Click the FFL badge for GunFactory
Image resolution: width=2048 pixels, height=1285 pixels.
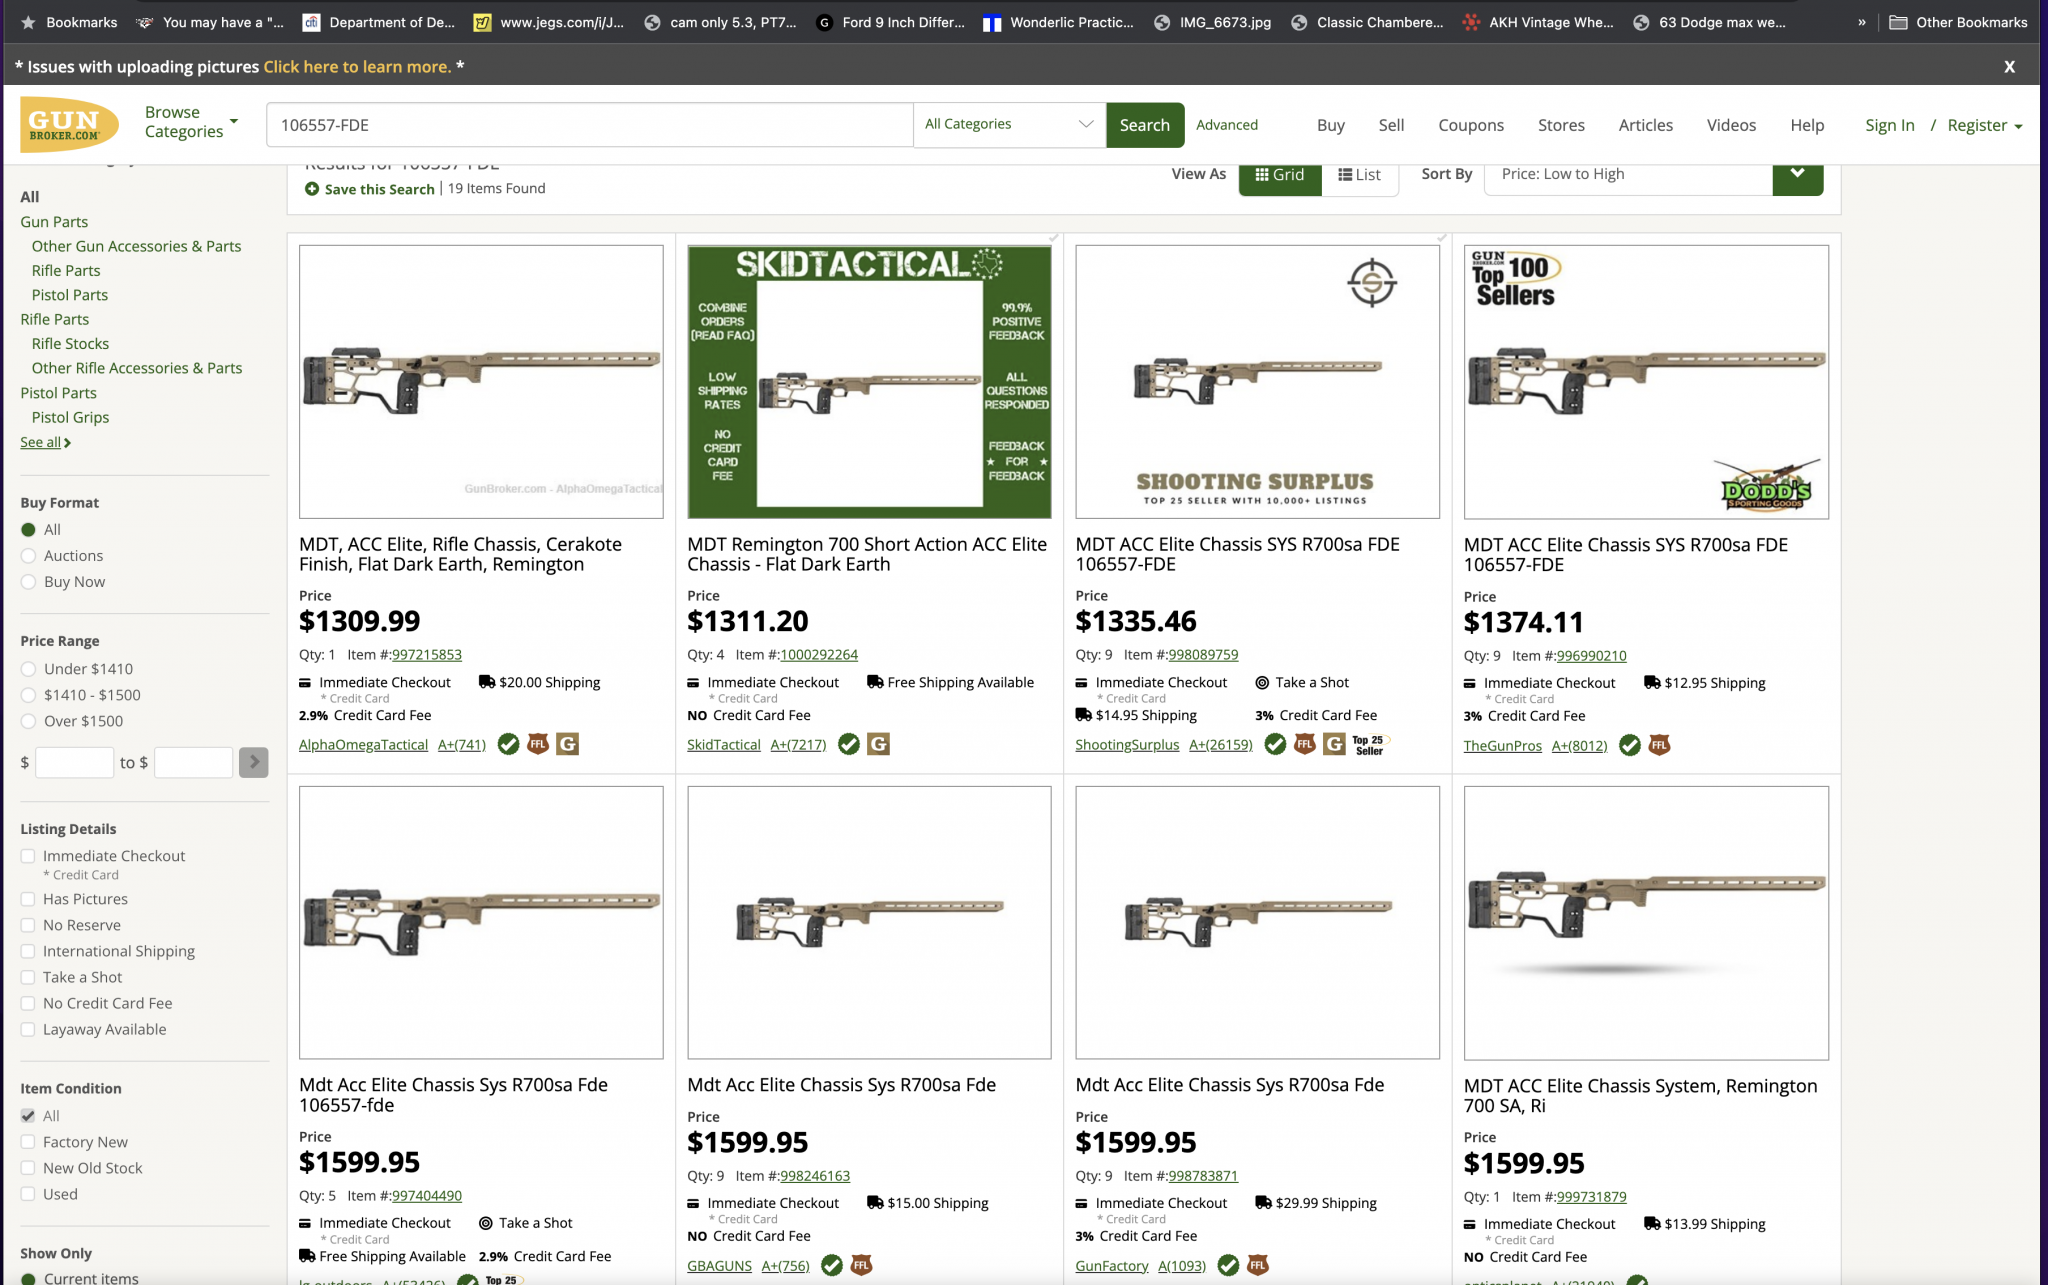click(x=1258, y=1265)
